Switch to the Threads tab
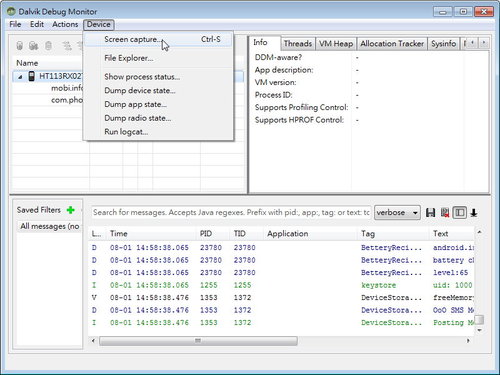The width and height of the screenshot is (500, 375). (298, 44)
